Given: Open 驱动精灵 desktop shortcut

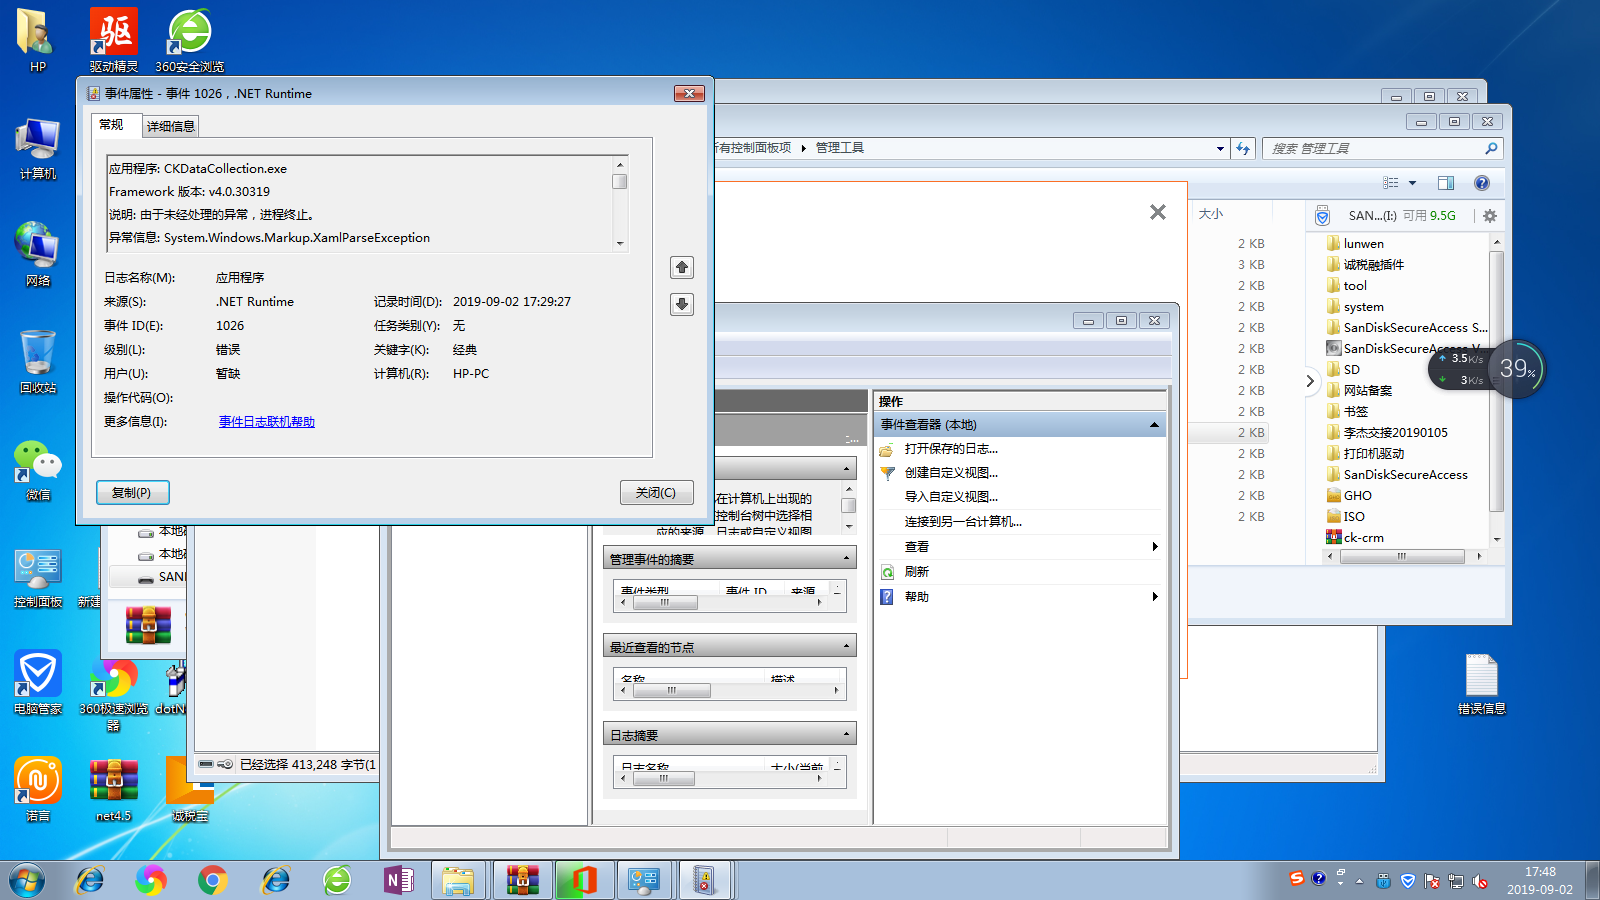Looking at the screenshot, I should click(114, 40).
